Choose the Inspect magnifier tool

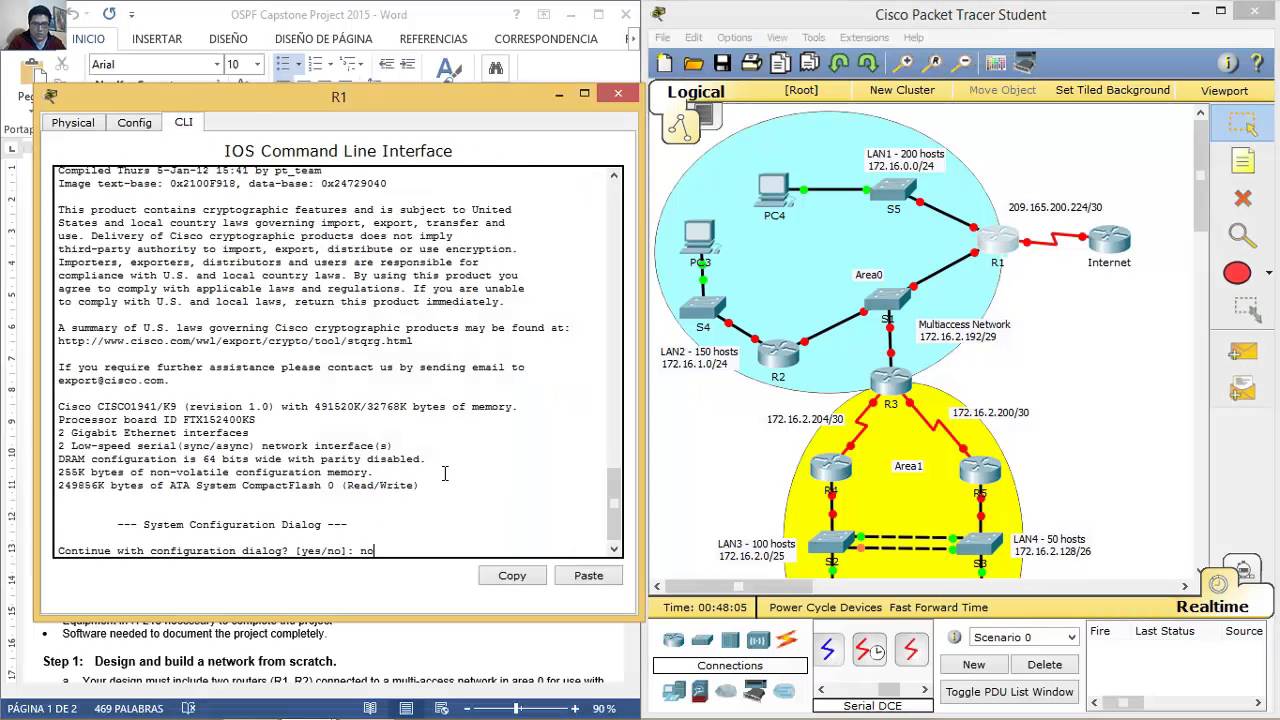[x=1243, y=236]
